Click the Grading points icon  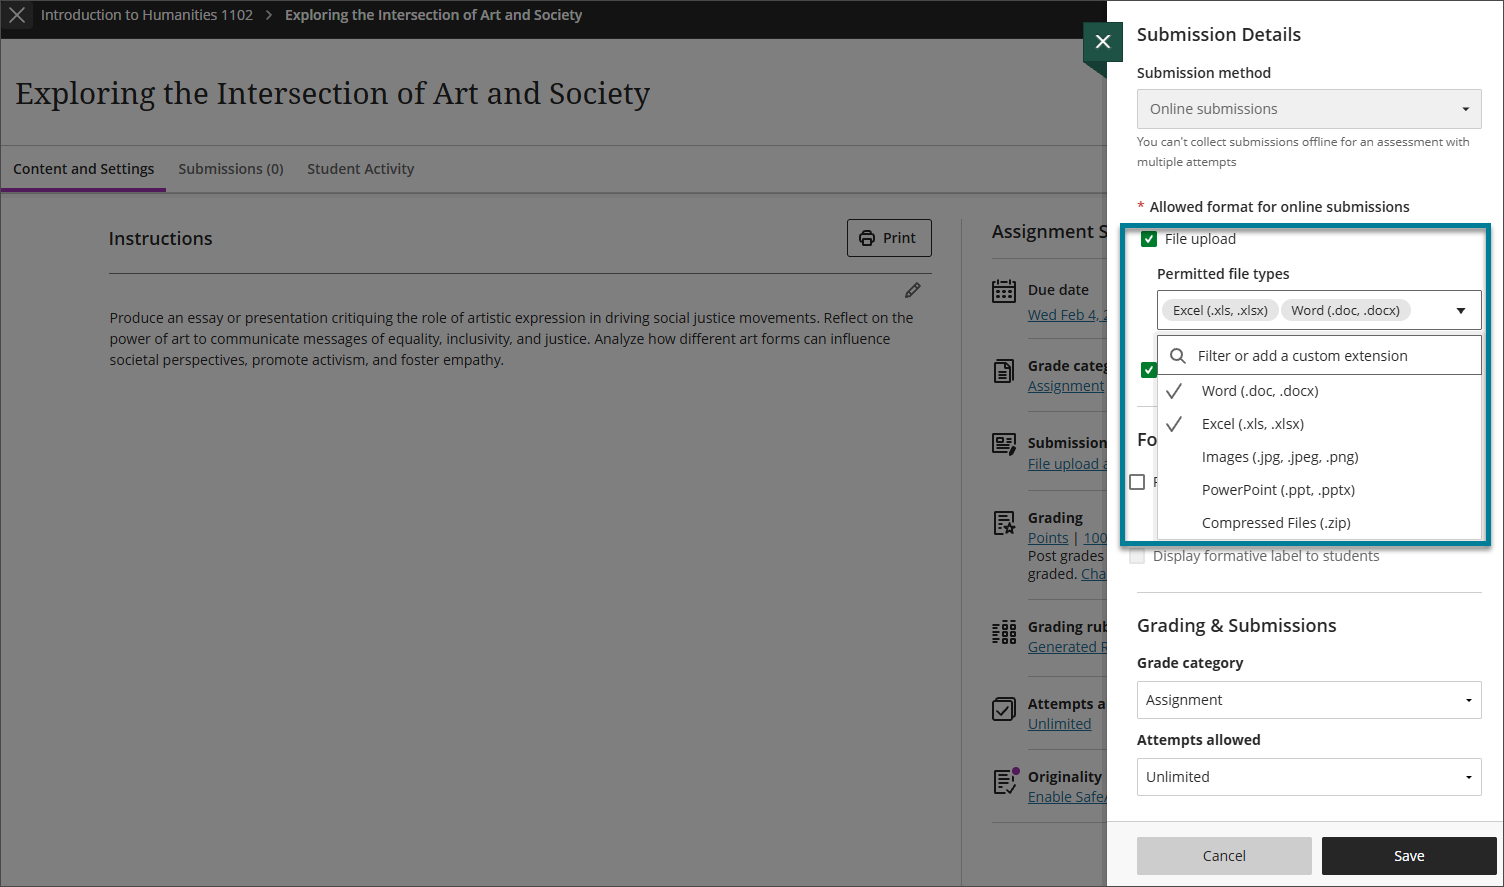(x=1004, y=522)
